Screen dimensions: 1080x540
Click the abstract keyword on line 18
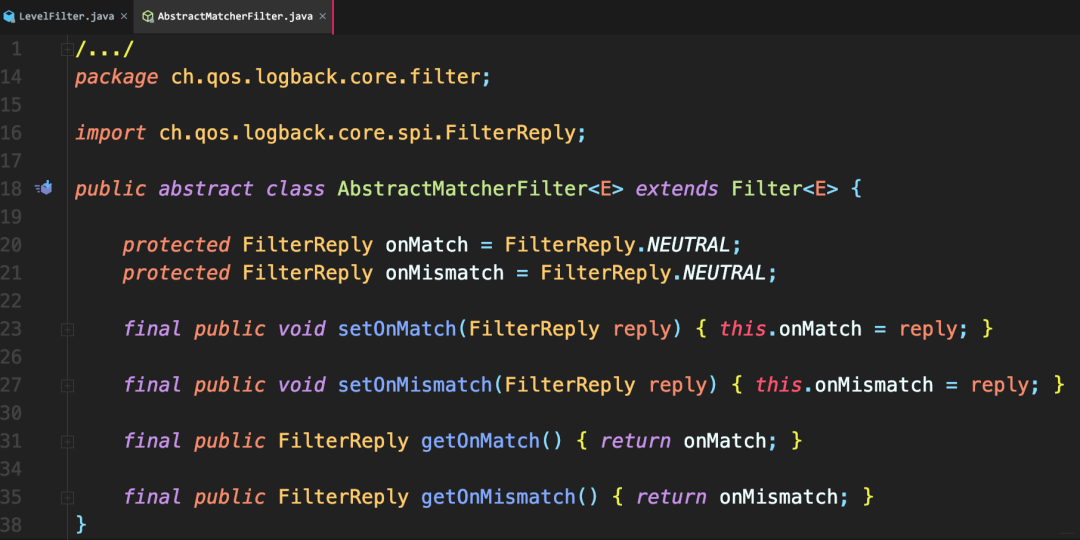pyautogui.click(x=206, y=188)
